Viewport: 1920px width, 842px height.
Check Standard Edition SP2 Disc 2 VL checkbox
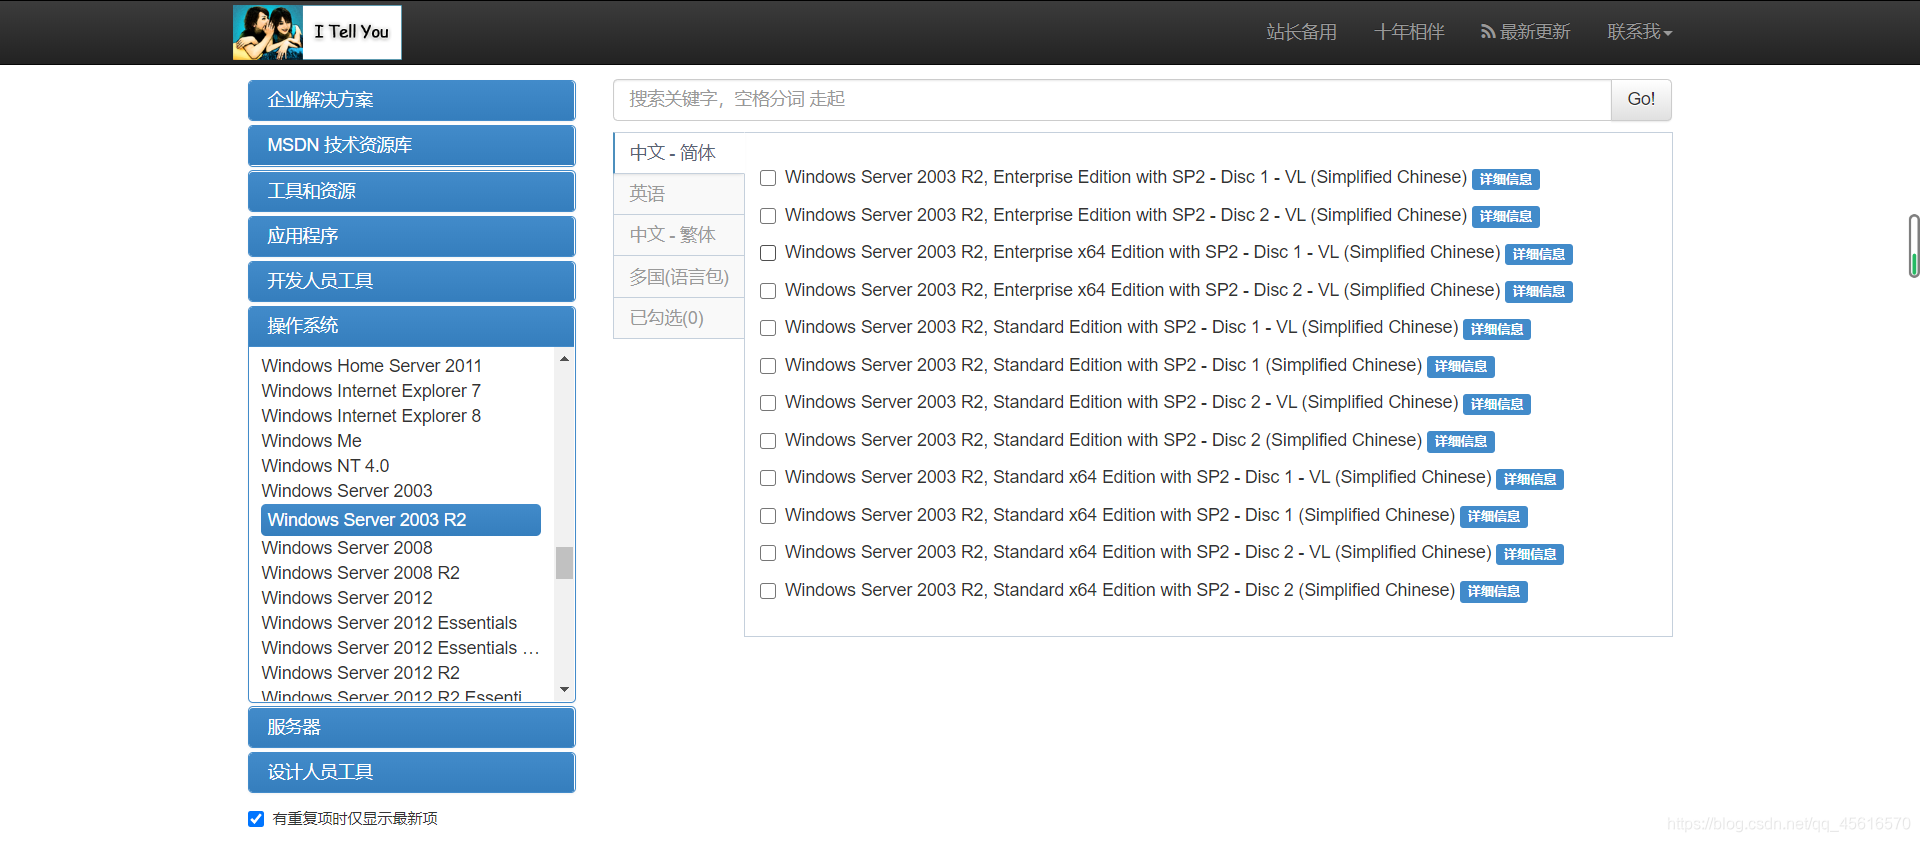coord(768,403)
